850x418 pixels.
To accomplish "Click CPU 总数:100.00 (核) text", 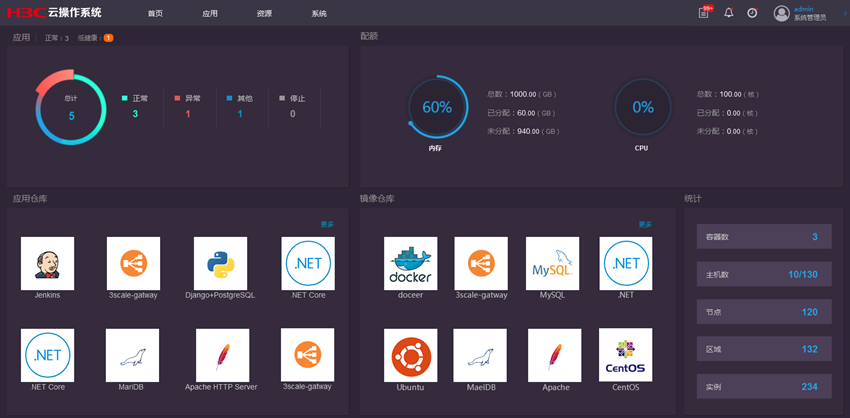I will coord(727,94).
